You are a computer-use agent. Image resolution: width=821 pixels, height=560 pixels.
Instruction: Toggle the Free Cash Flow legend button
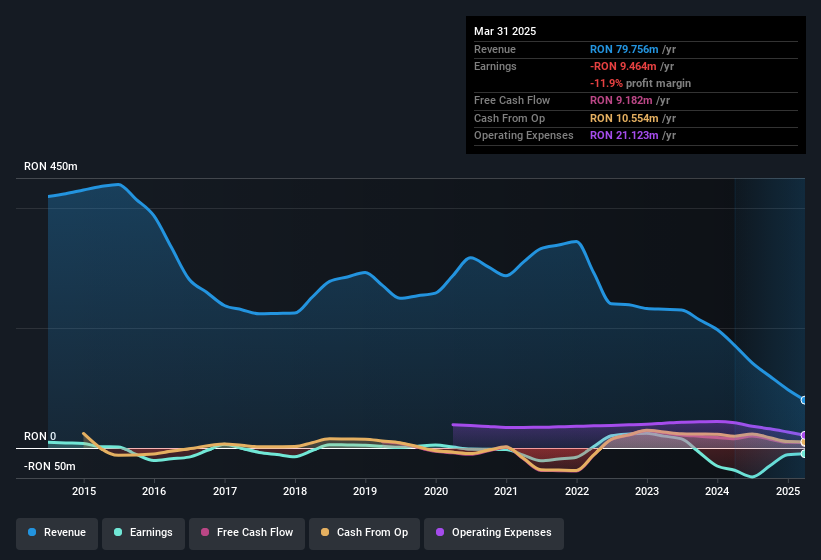[247, 533]
